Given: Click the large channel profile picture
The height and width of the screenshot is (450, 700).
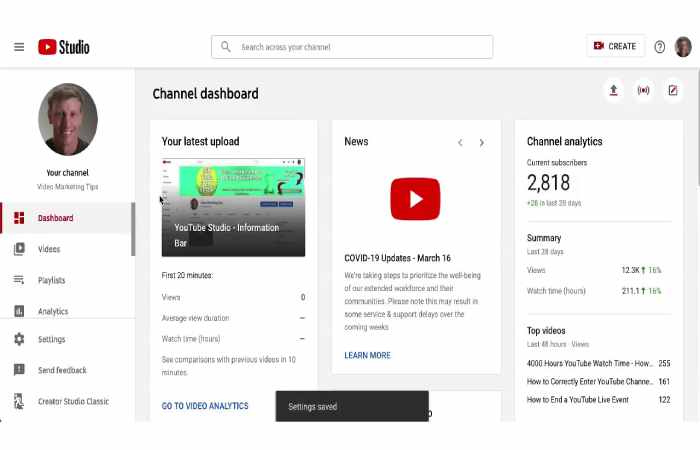Looking at the screenshot, I should [x=68, y=119].
